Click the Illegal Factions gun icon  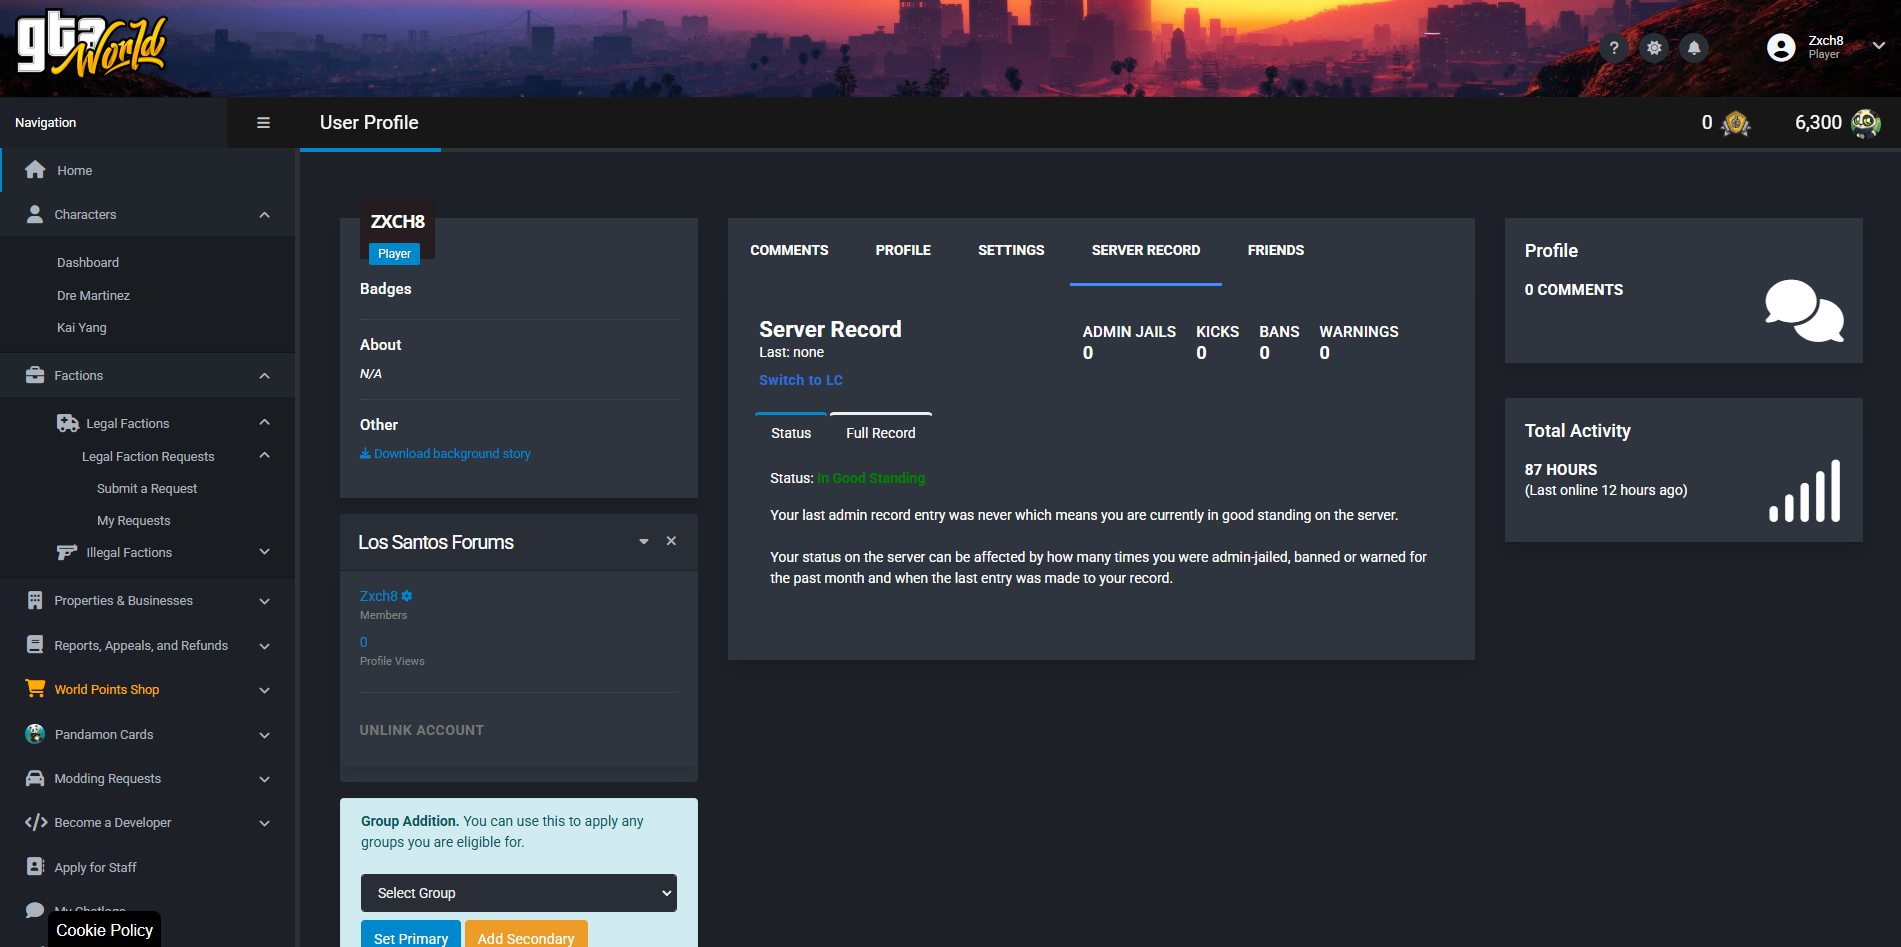(67, 552)
